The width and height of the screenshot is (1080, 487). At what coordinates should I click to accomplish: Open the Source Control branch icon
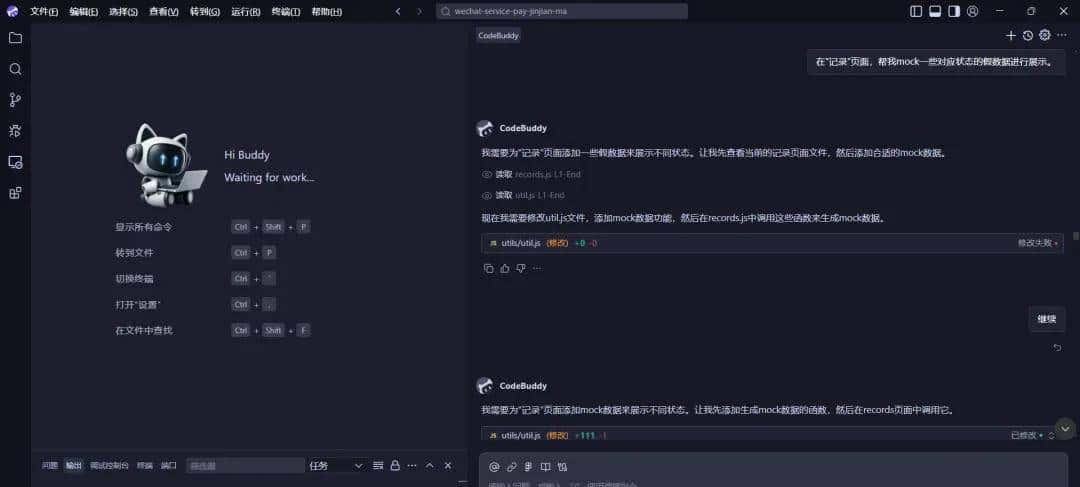tap(15, 100)
